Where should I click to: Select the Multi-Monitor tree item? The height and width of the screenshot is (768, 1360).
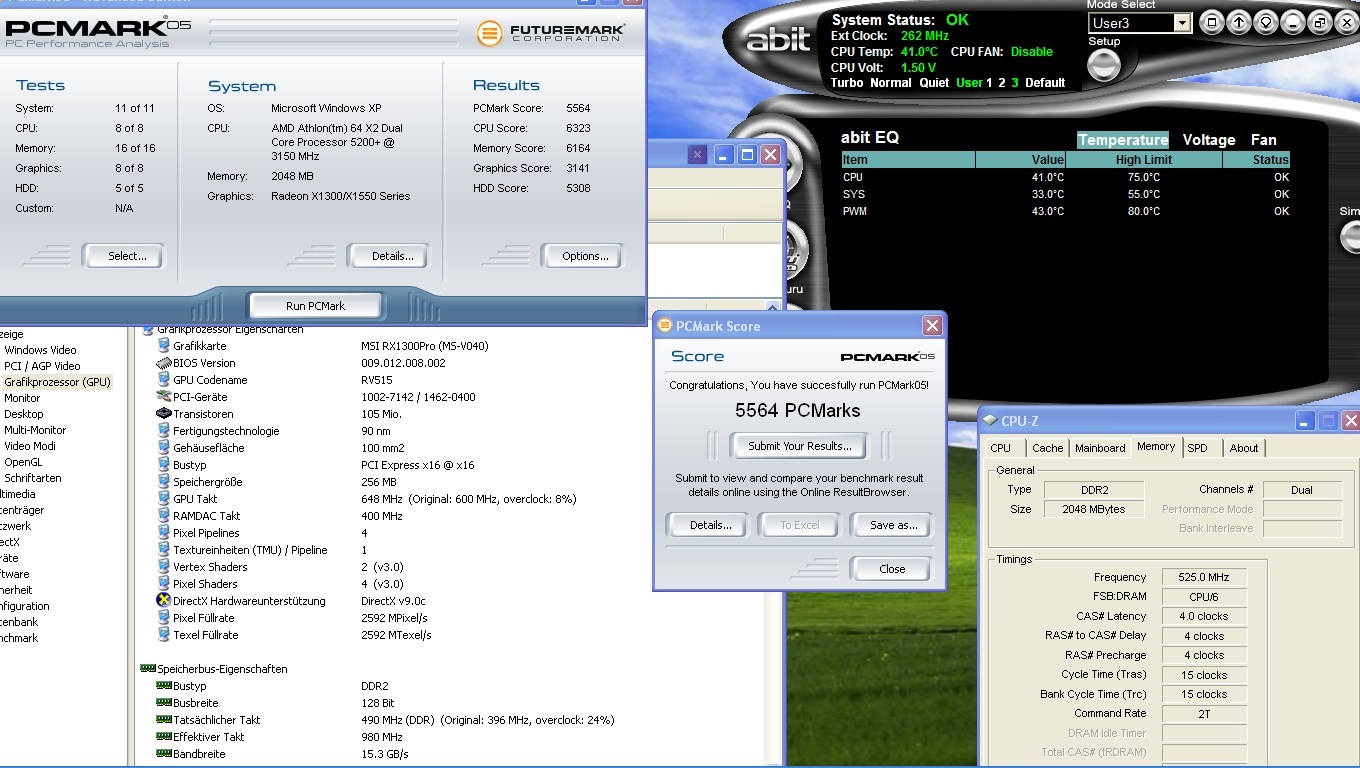(35, 430)
